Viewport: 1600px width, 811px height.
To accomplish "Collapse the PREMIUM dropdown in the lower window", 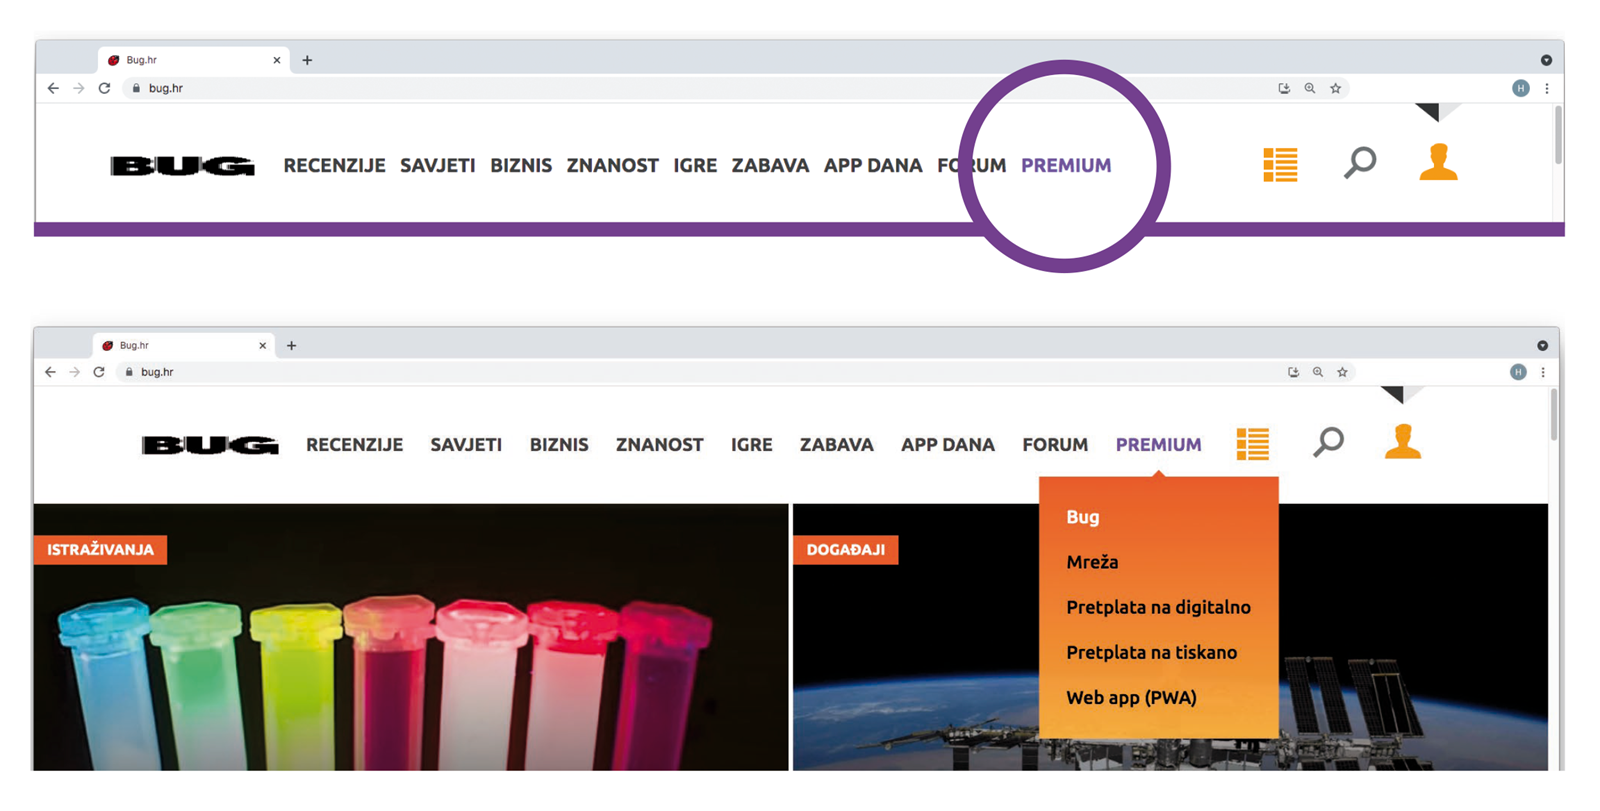I will coord(1159,445).
